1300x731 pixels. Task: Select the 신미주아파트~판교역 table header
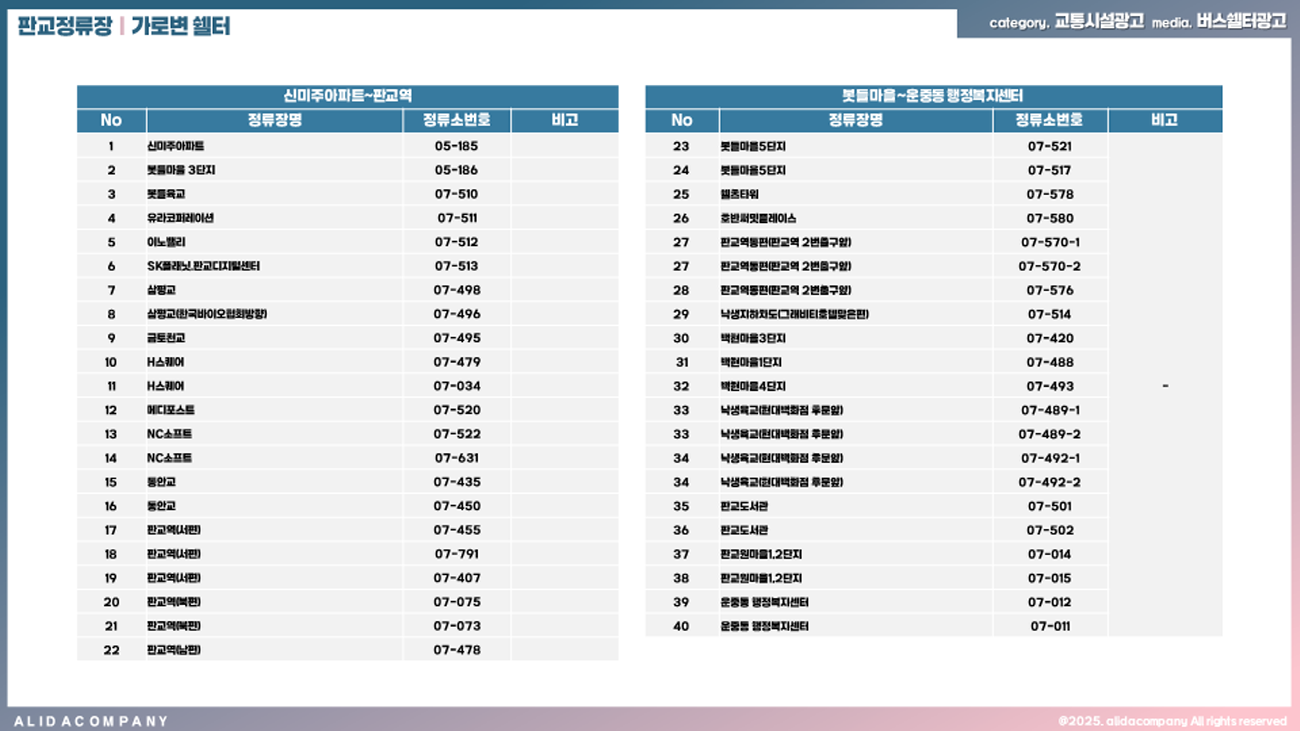pos(347,96)
